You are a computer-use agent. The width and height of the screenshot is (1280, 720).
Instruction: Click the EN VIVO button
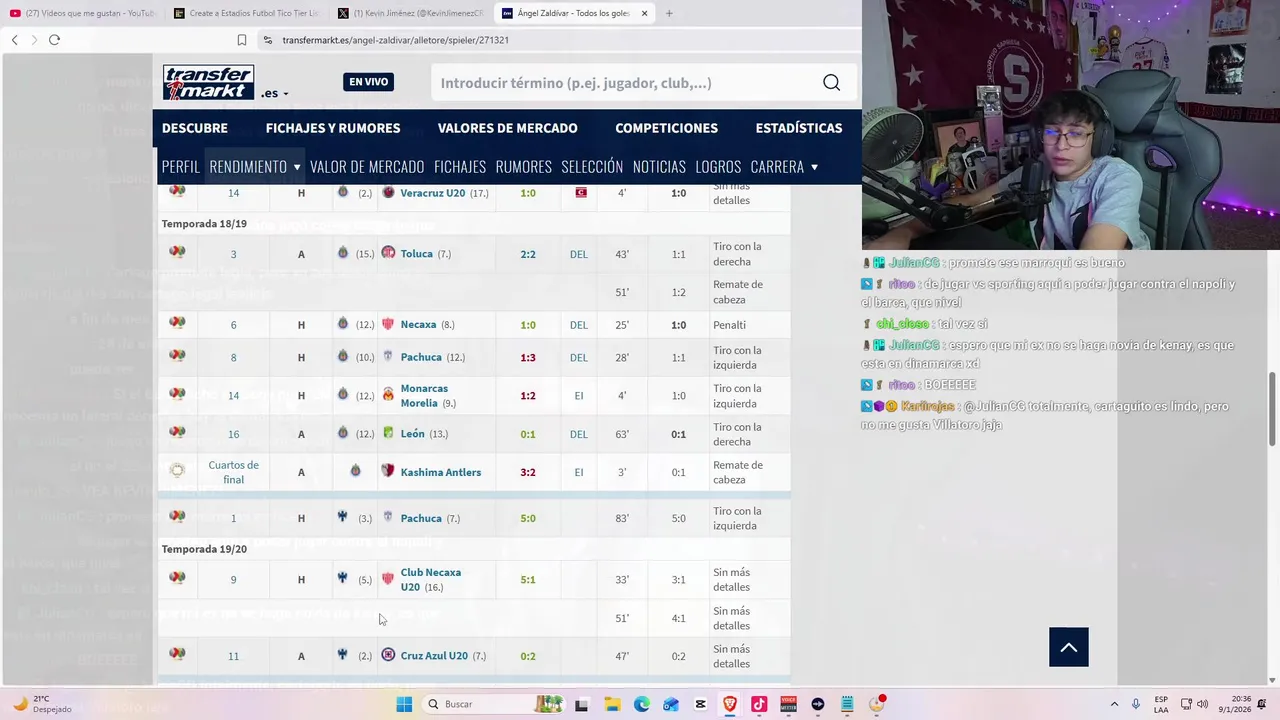click(368, 82)
